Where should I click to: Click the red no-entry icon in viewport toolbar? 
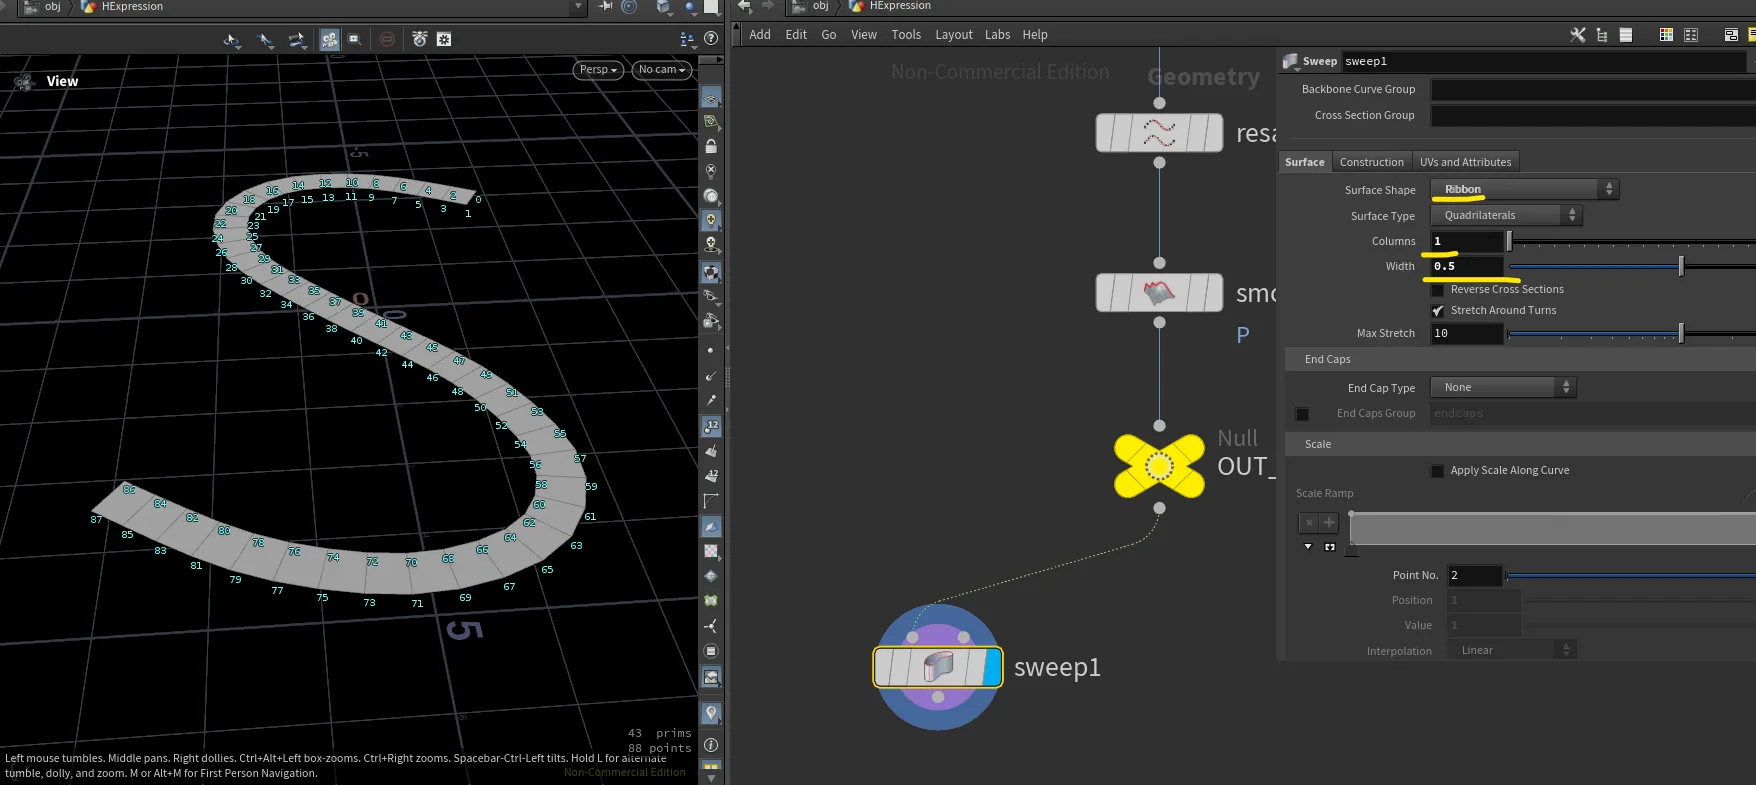387,39
